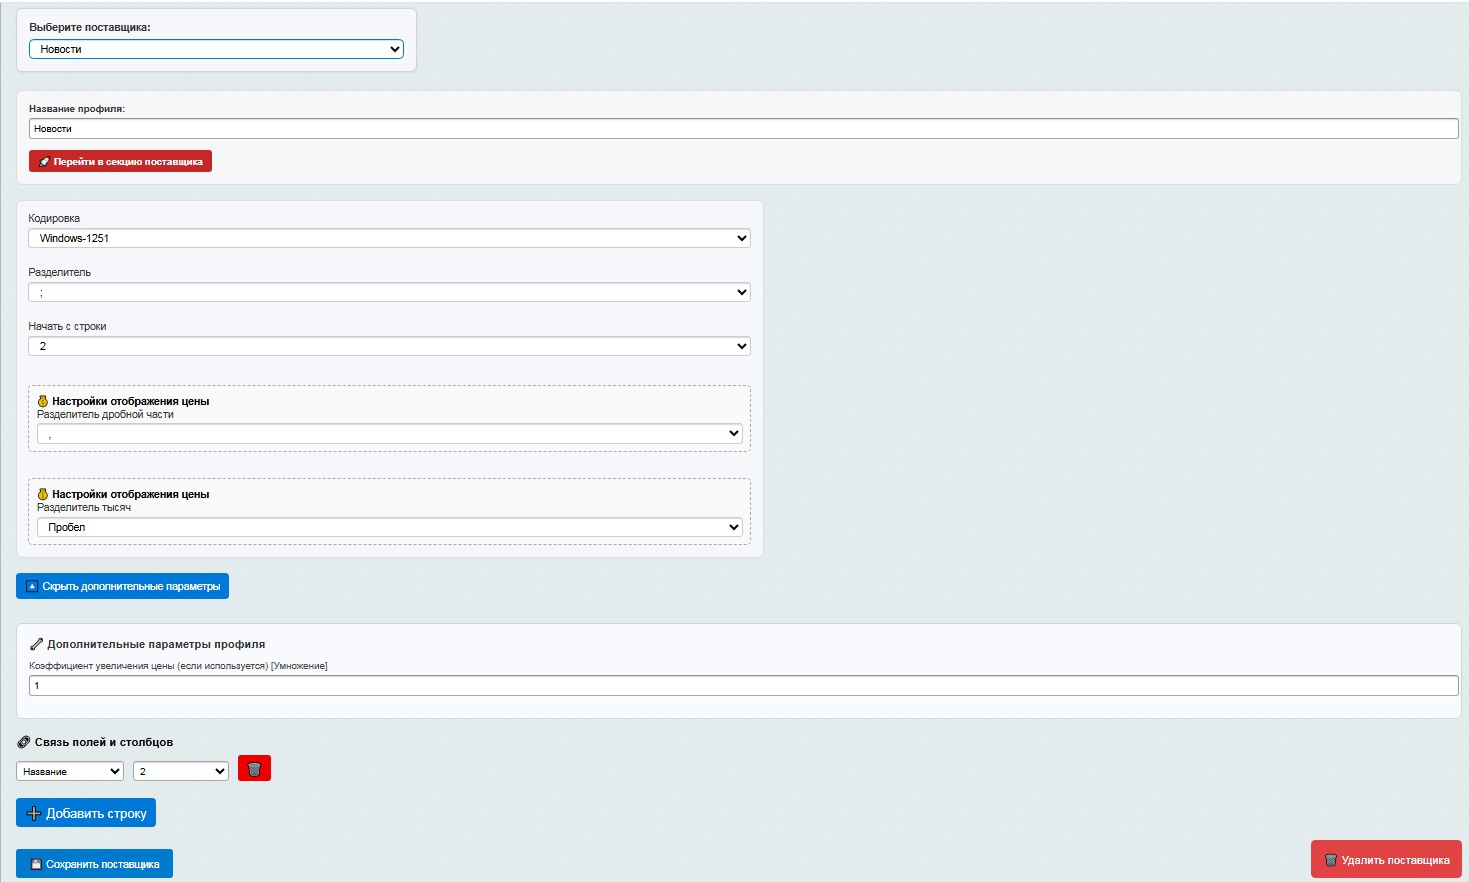Click the icon on Перейти в секцию поставщика
This screenshot has width=1469, height=882.
44,162
